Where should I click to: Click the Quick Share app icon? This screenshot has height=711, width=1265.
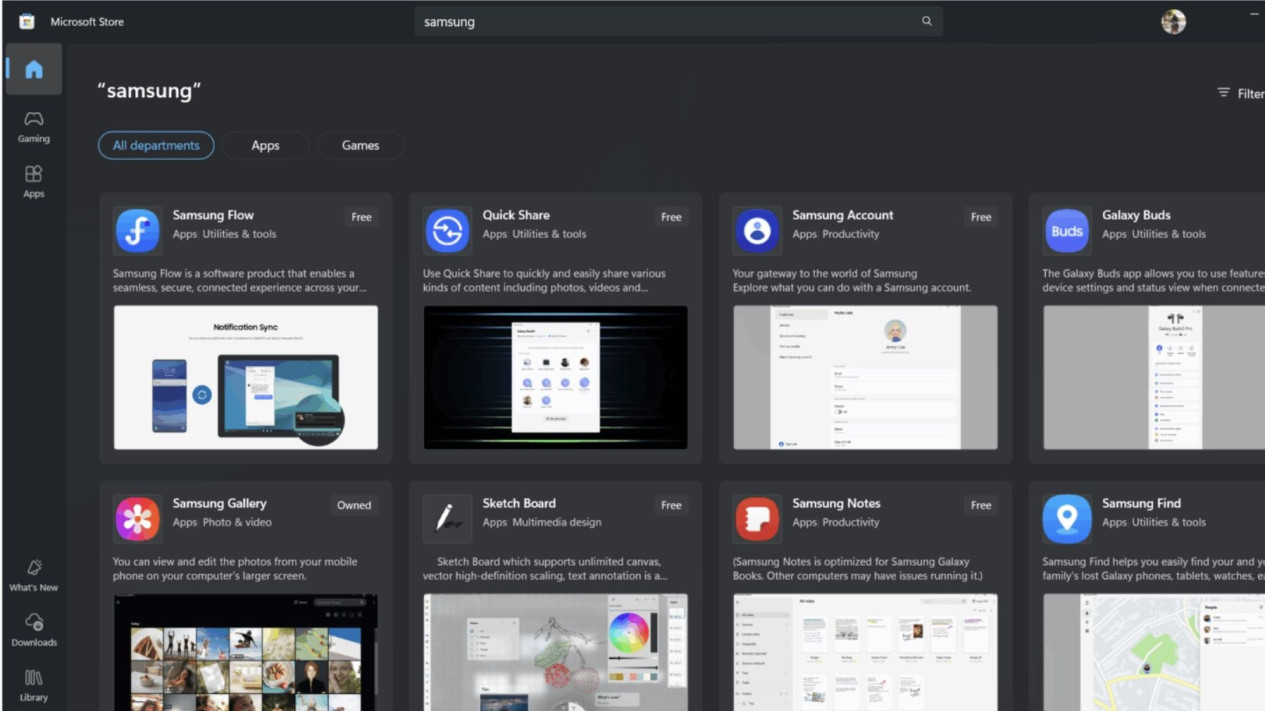point(447,231)
